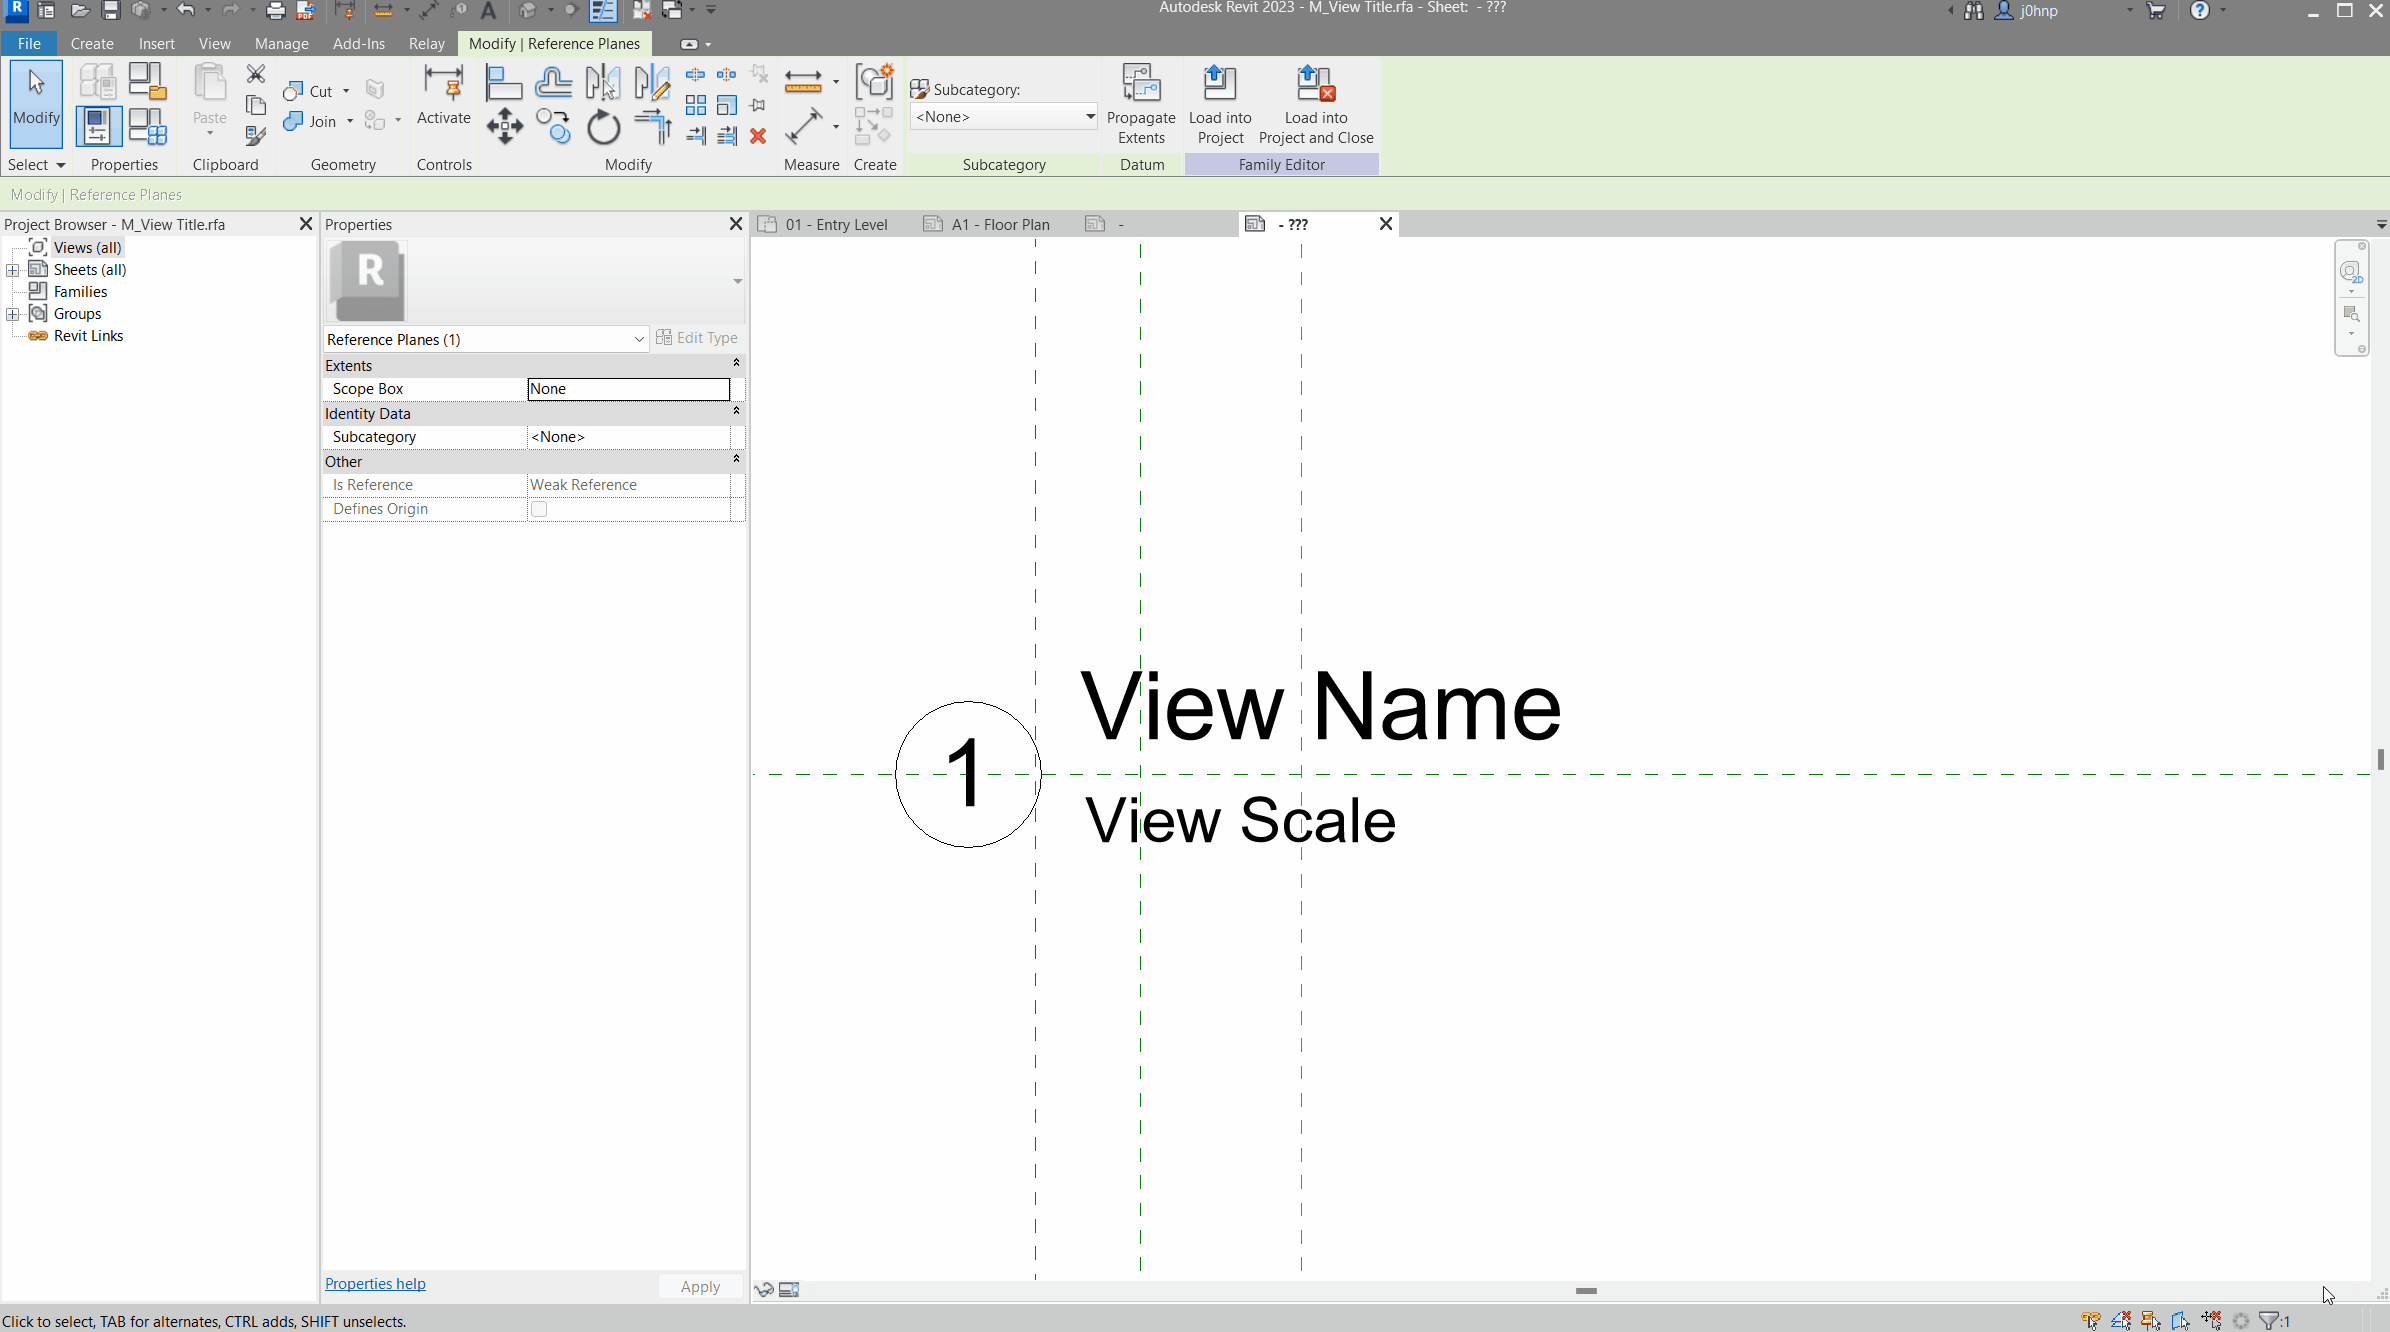Check the Defines Origin checkbox
2390x1332 pixels.
[539, 509]
